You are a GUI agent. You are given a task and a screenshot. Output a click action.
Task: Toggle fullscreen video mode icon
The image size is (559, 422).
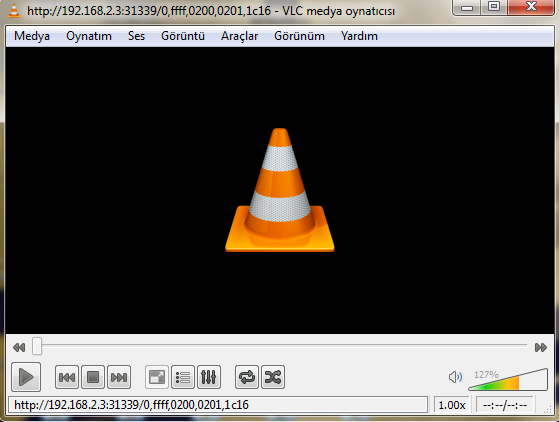click(x=157, y=377)
